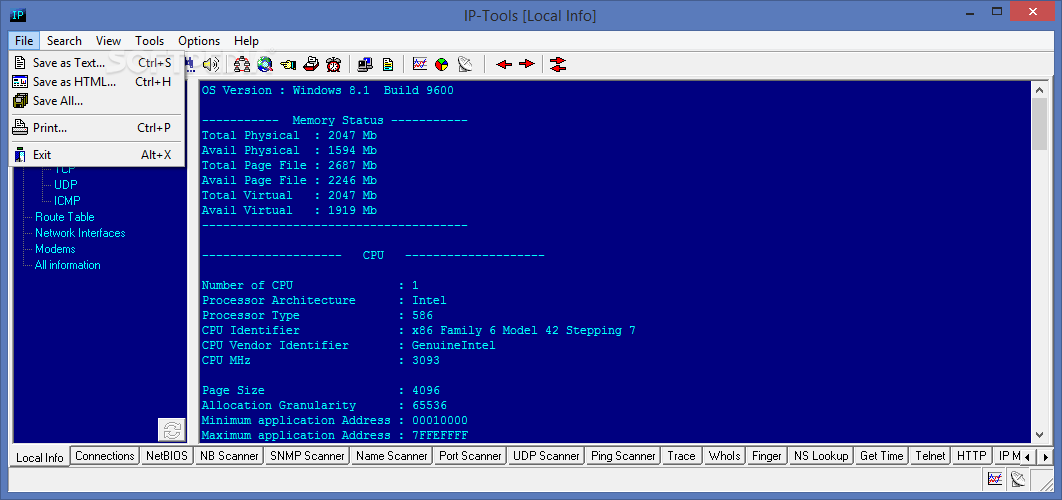The image size is (1062, 500).
Task: Click the two computers toolbar icon
Action: point(365,64)
